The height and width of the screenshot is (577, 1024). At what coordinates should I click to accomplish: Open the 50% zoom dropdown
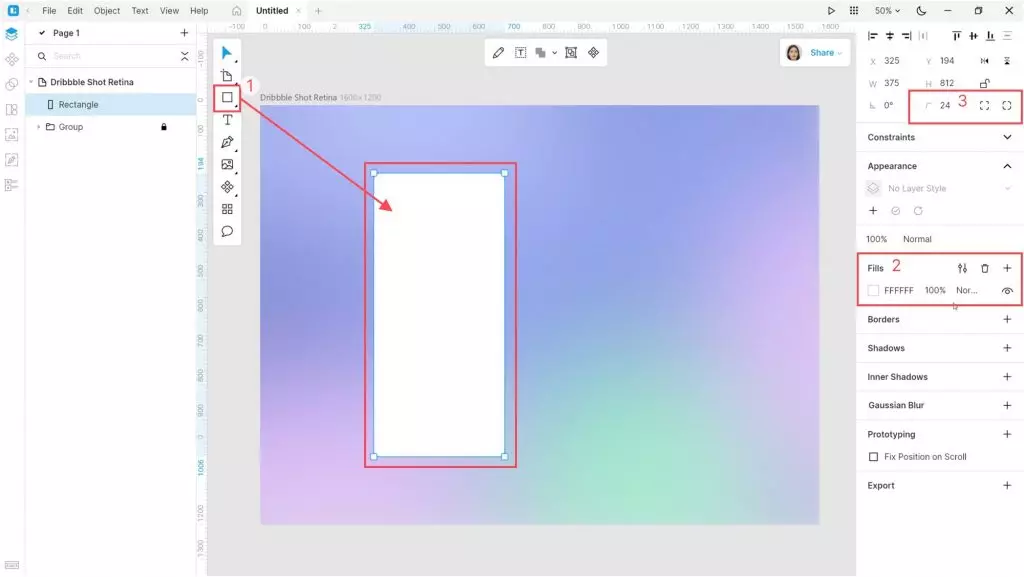pyautogui.click(x=888, y=11)
